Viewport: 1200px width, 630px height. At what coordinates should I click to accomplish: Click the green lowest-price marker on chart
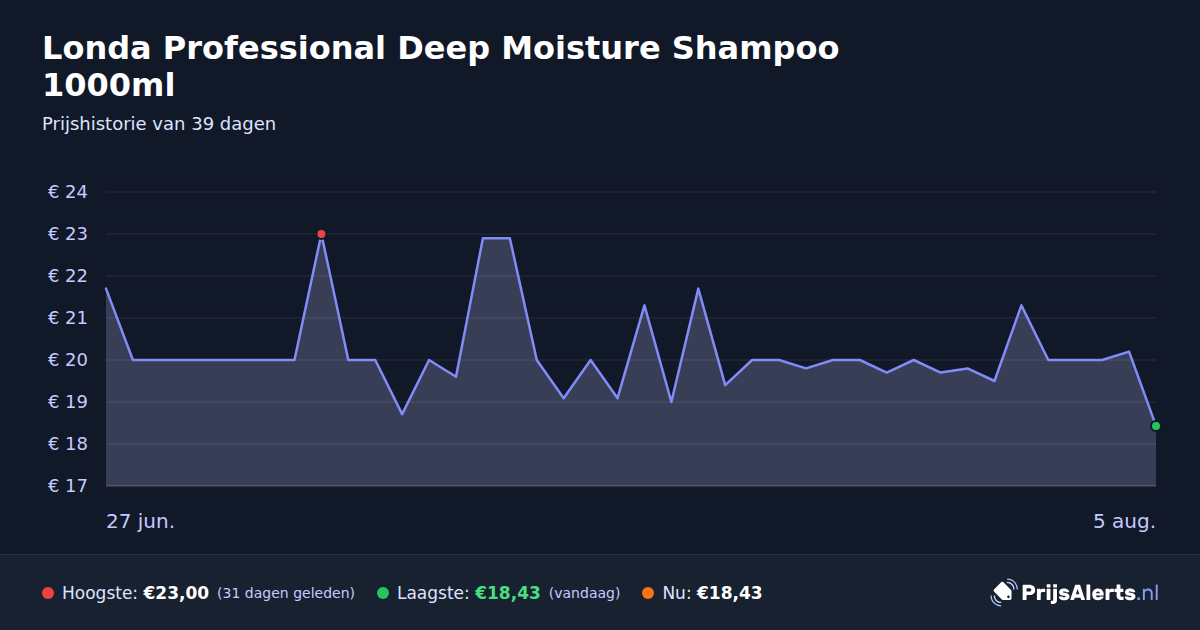(x=1156, y=426)
